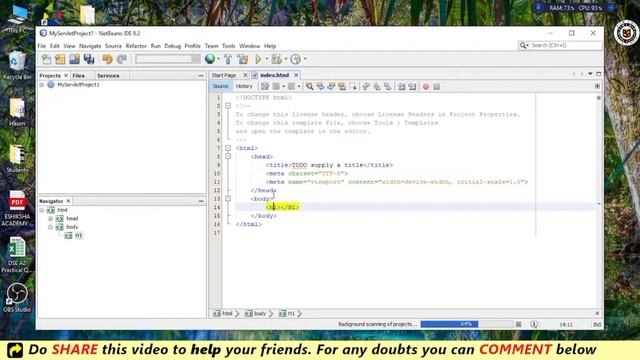
Task: Collapse the head fold at line 8
Action: (228, 156)
